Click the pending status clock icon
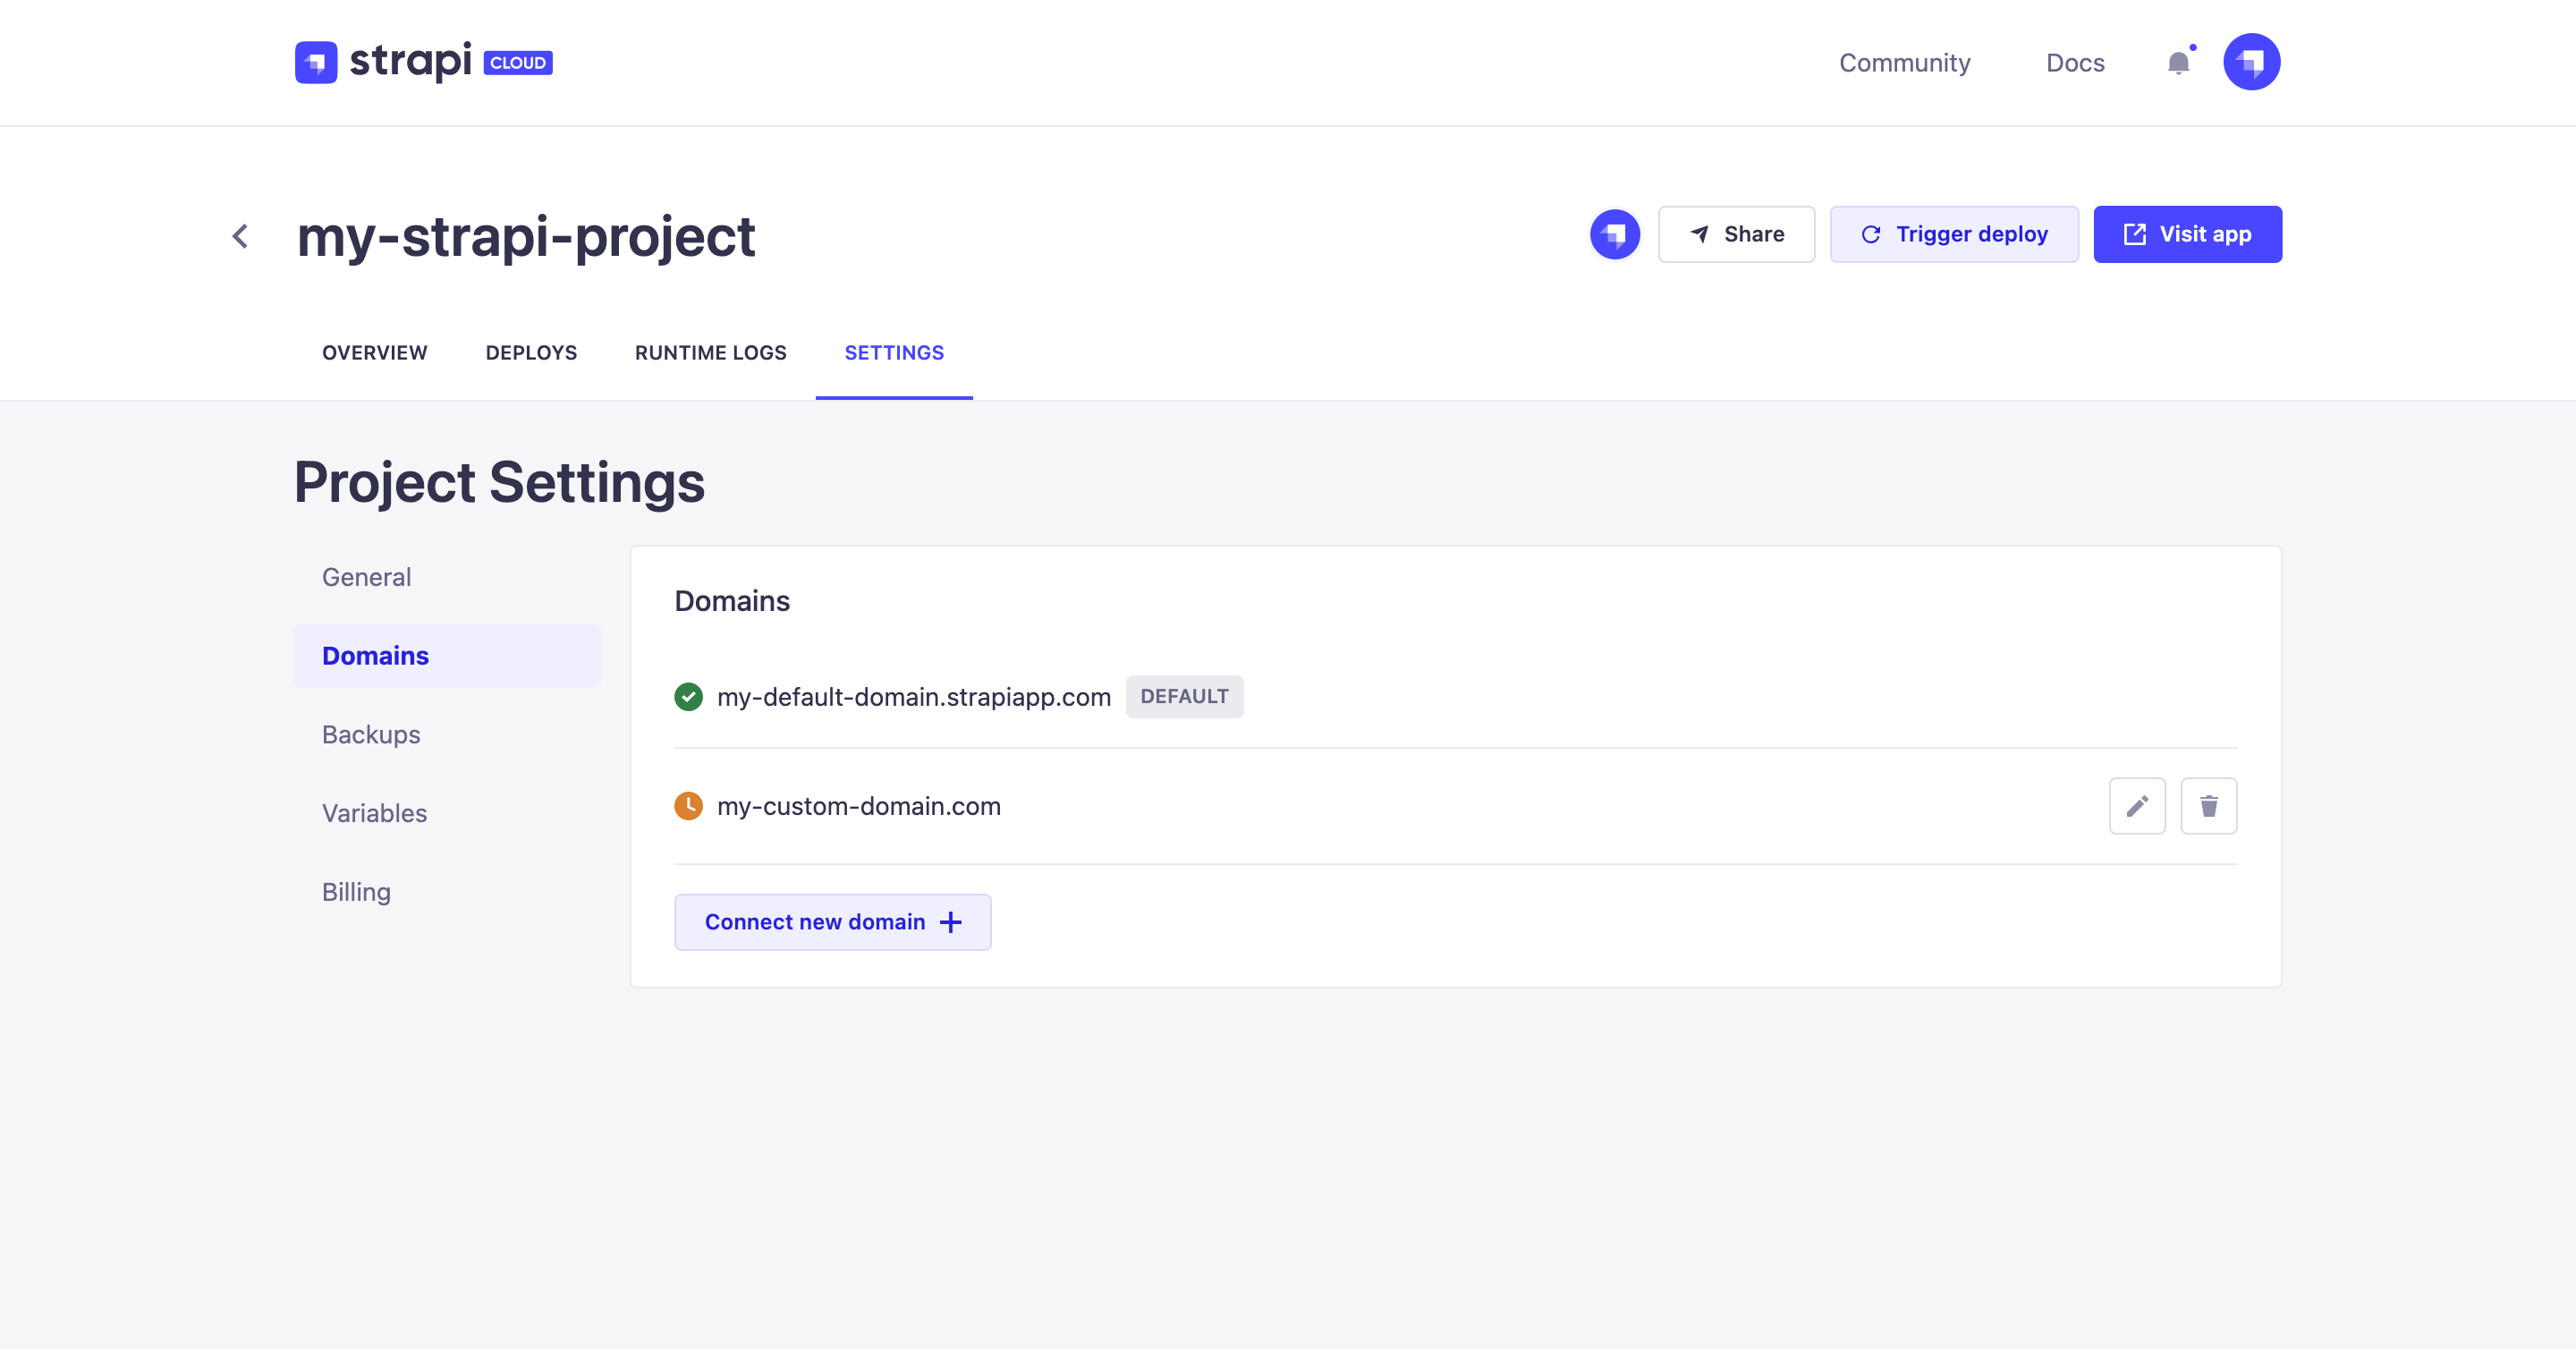The width and height of the screenshot is (2576, 1349). [688, 806]
